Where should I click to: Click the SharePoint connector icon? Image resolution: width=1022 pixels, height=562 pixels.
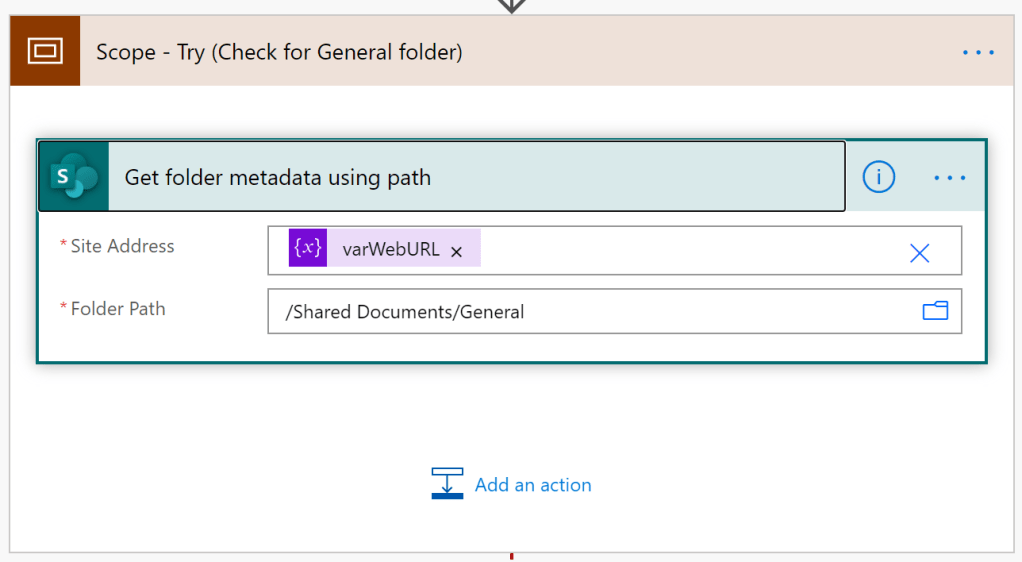(74, 177)
